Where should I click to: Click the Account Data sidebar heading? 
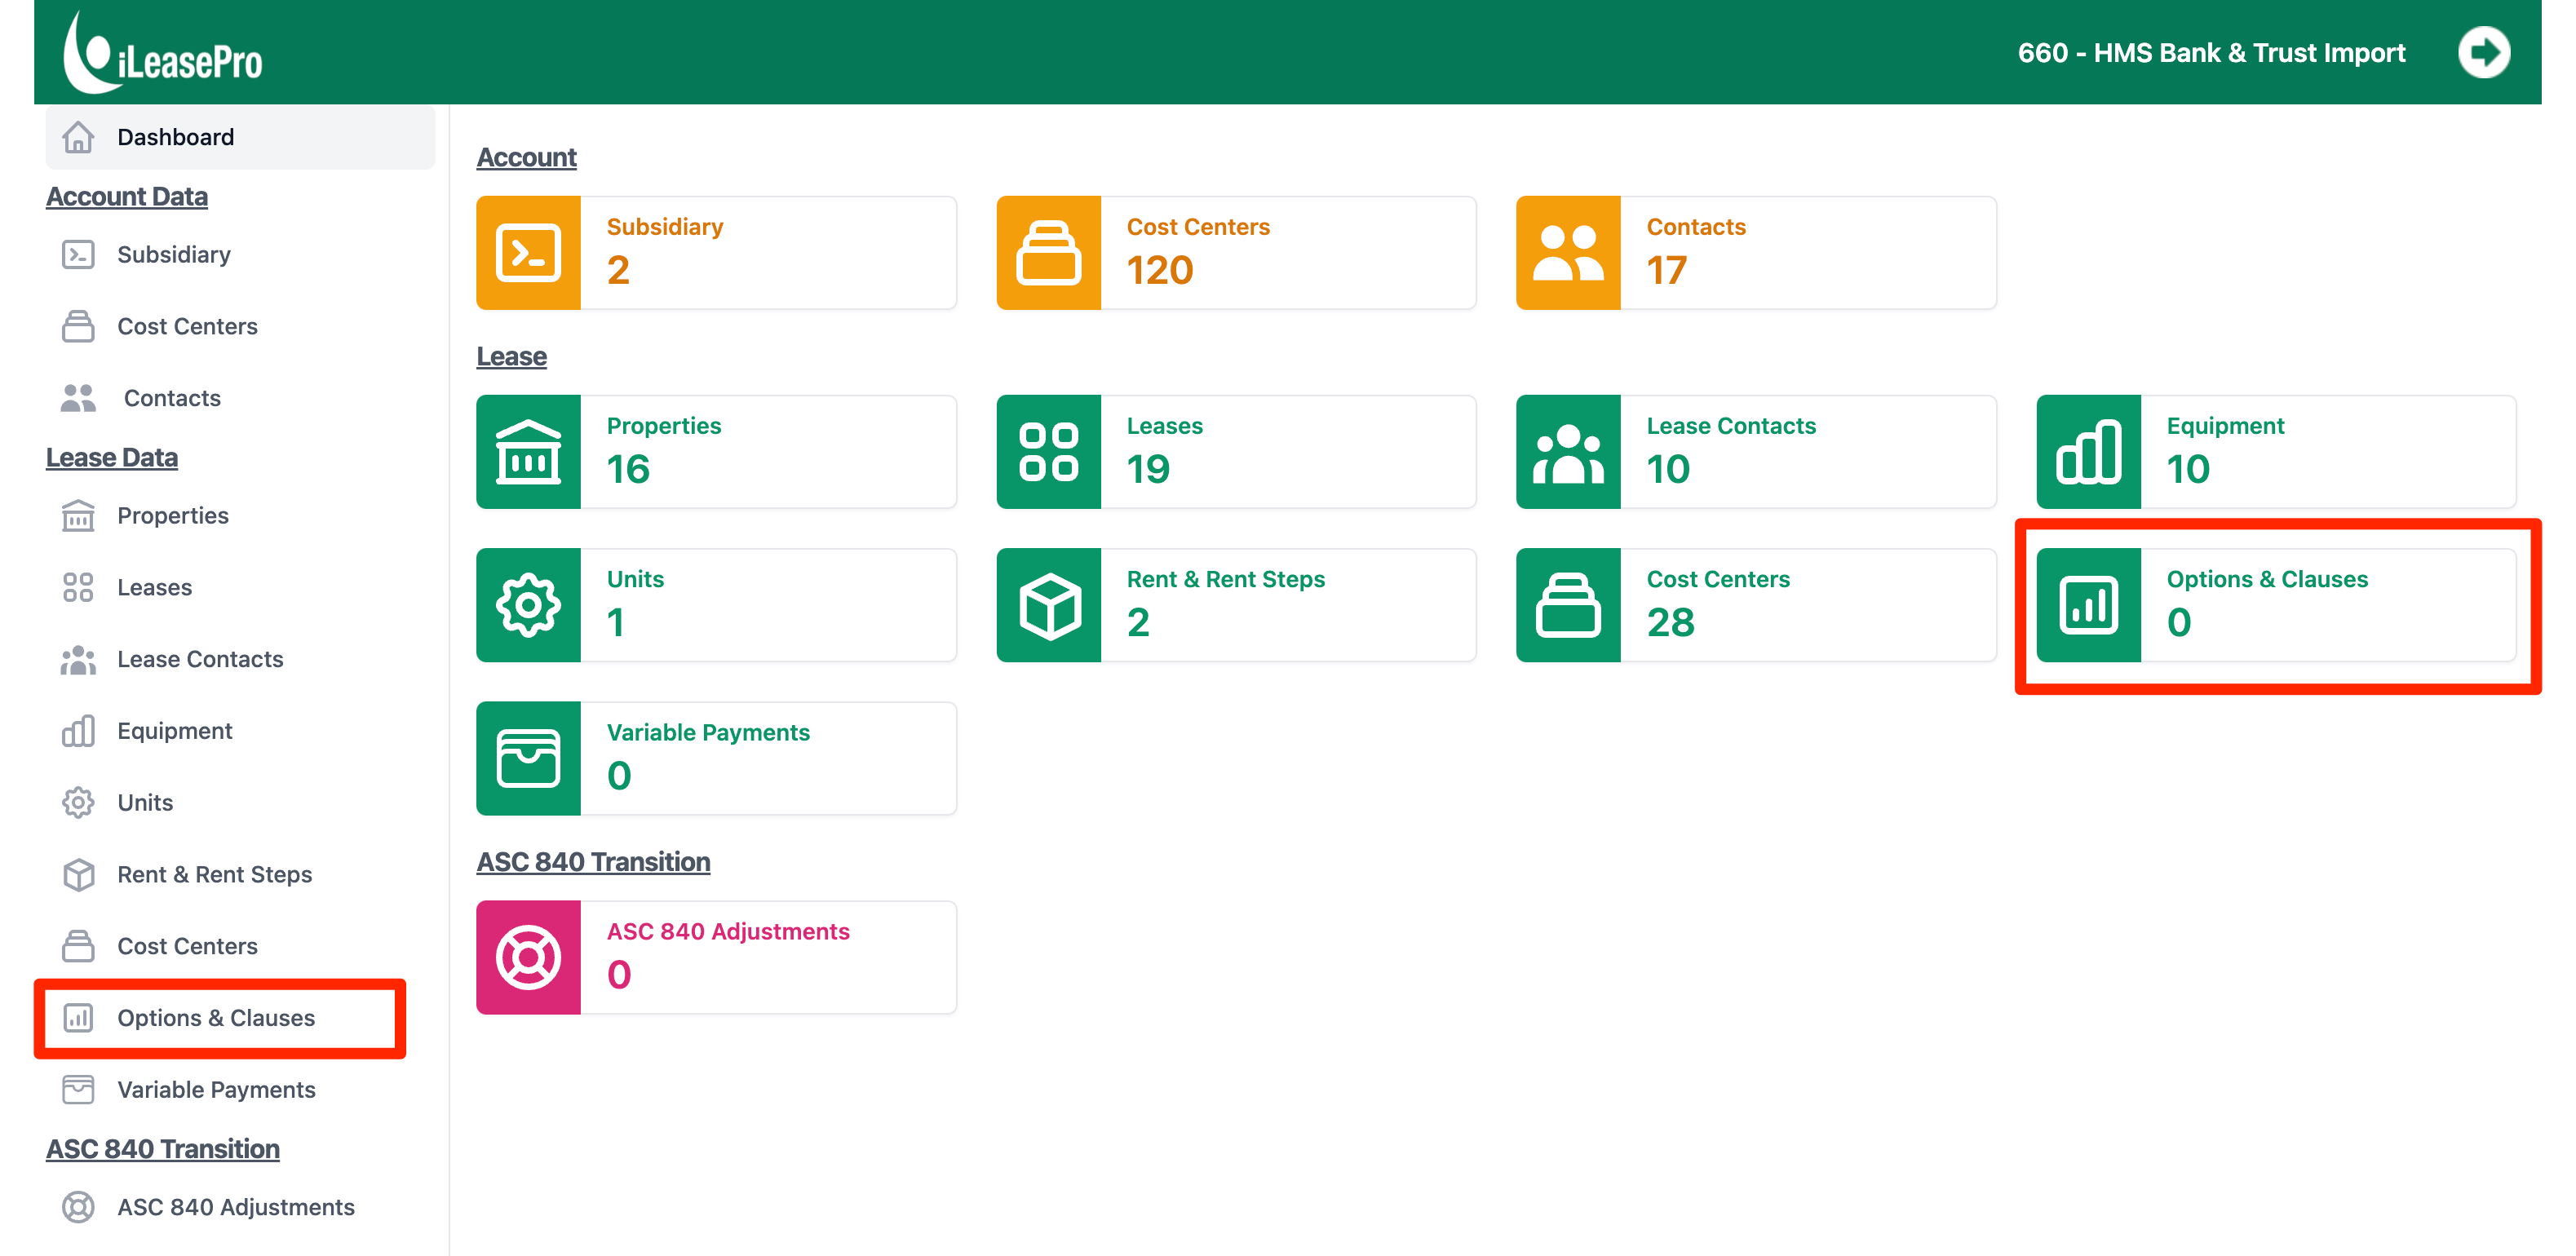pos(127,197)
